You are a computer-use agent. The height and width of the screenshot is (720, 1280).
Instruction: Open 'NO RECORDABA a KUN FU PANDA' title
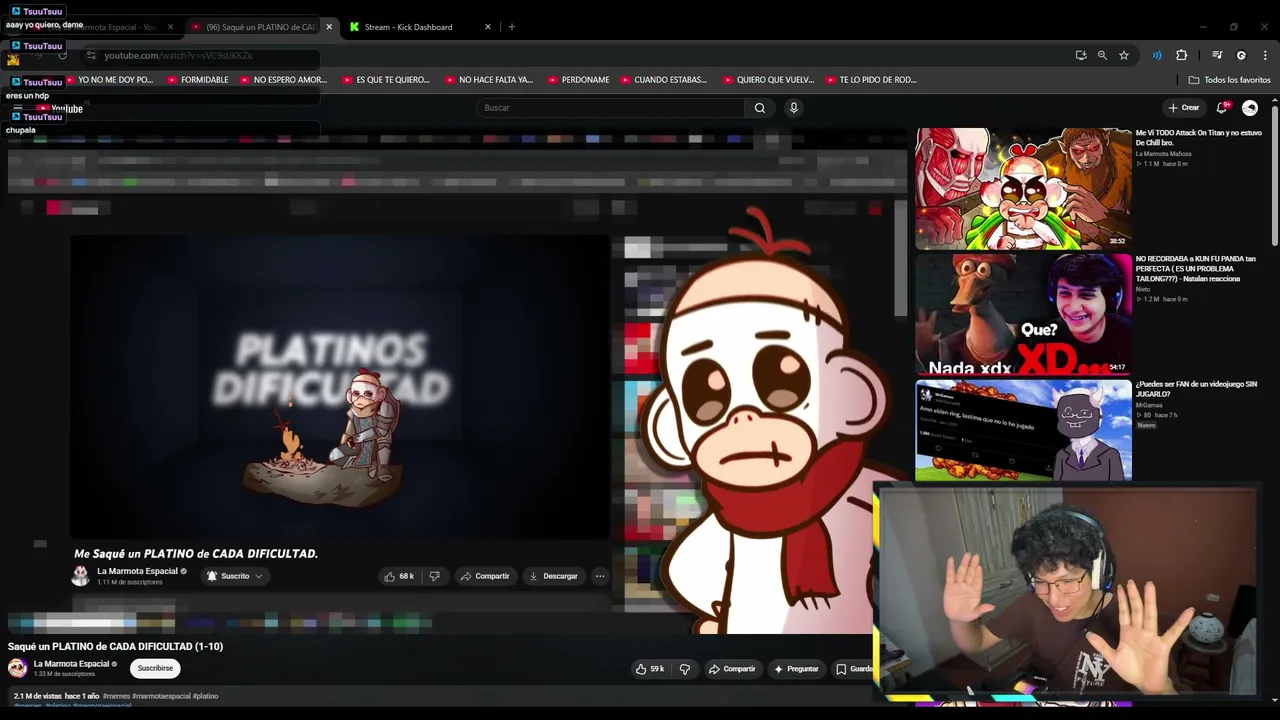point(1195,268)
